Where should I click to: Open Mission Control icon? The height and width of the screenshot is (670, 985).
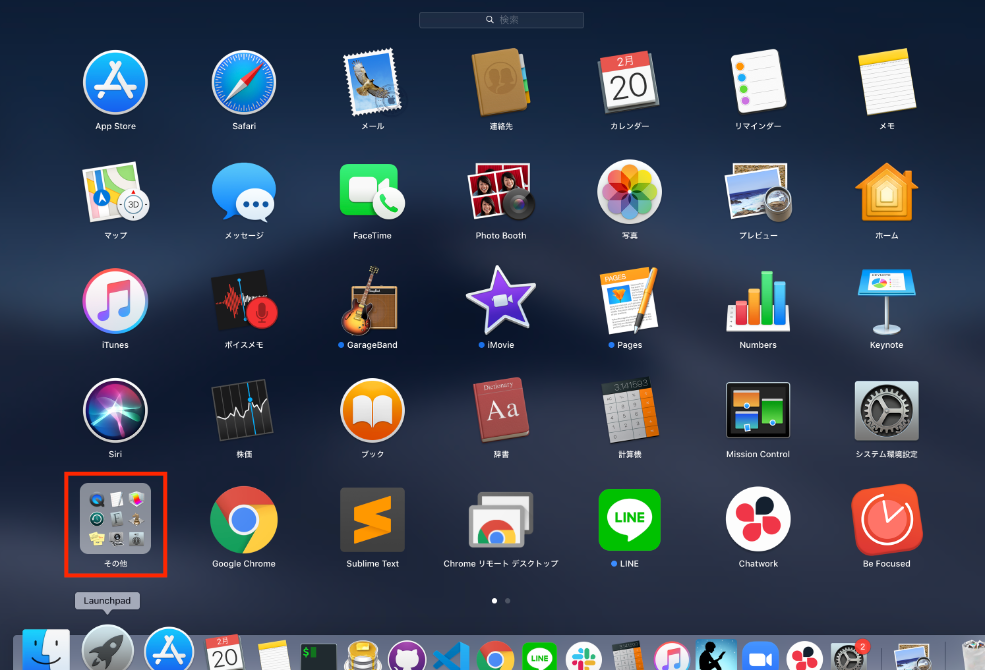coord(758,410)
